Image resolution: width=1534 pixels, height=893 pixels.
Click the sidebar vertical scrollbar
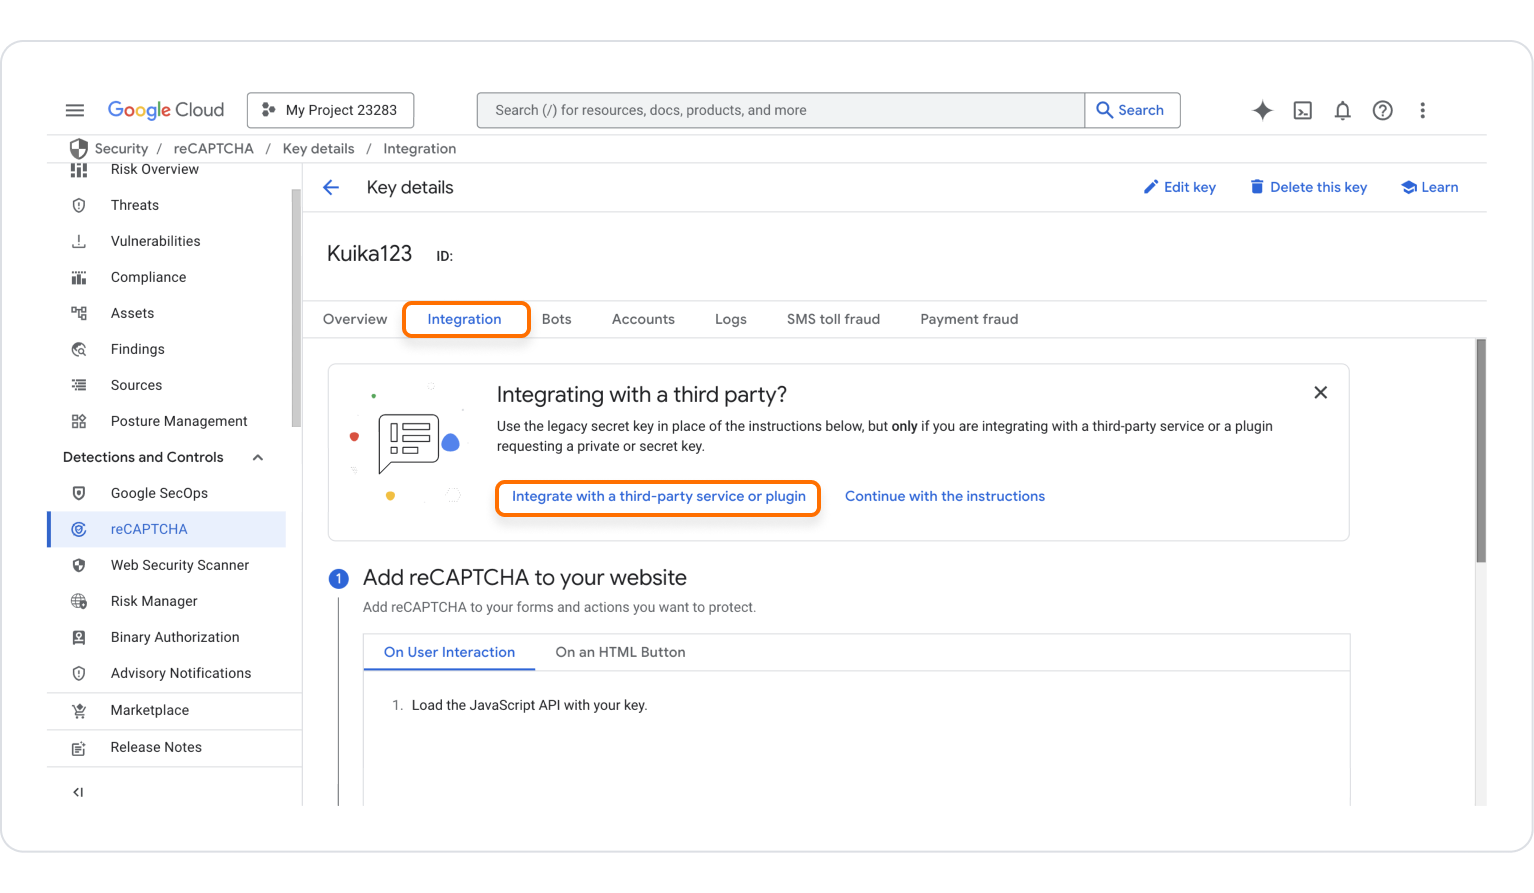coord(296,308)
